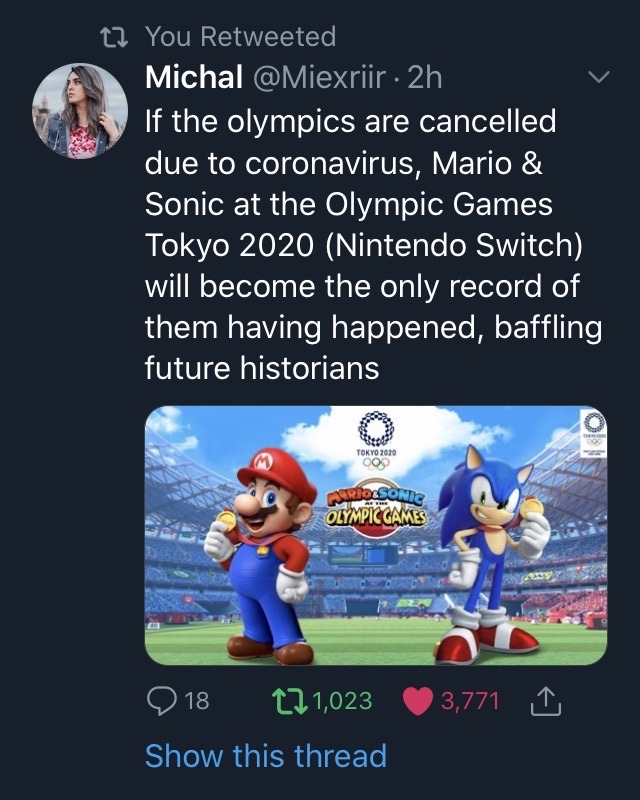Click the 2h timestamp

click(x=423, y=77)
